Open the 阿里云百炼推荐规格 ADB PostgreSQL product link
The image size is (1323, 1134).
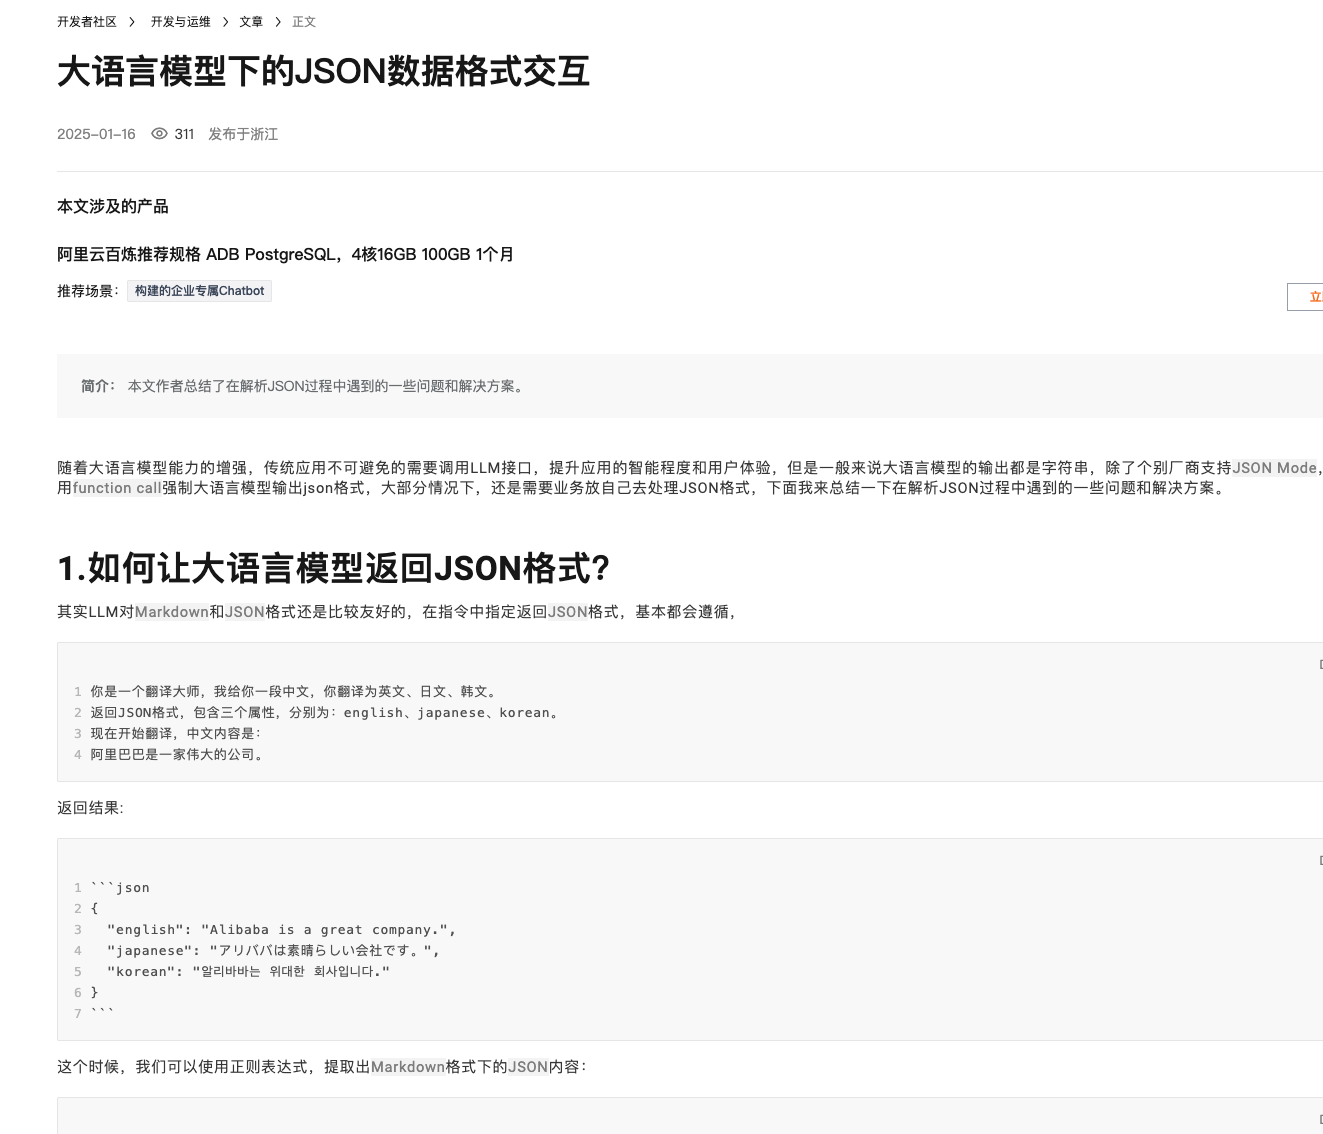[285, 255]
